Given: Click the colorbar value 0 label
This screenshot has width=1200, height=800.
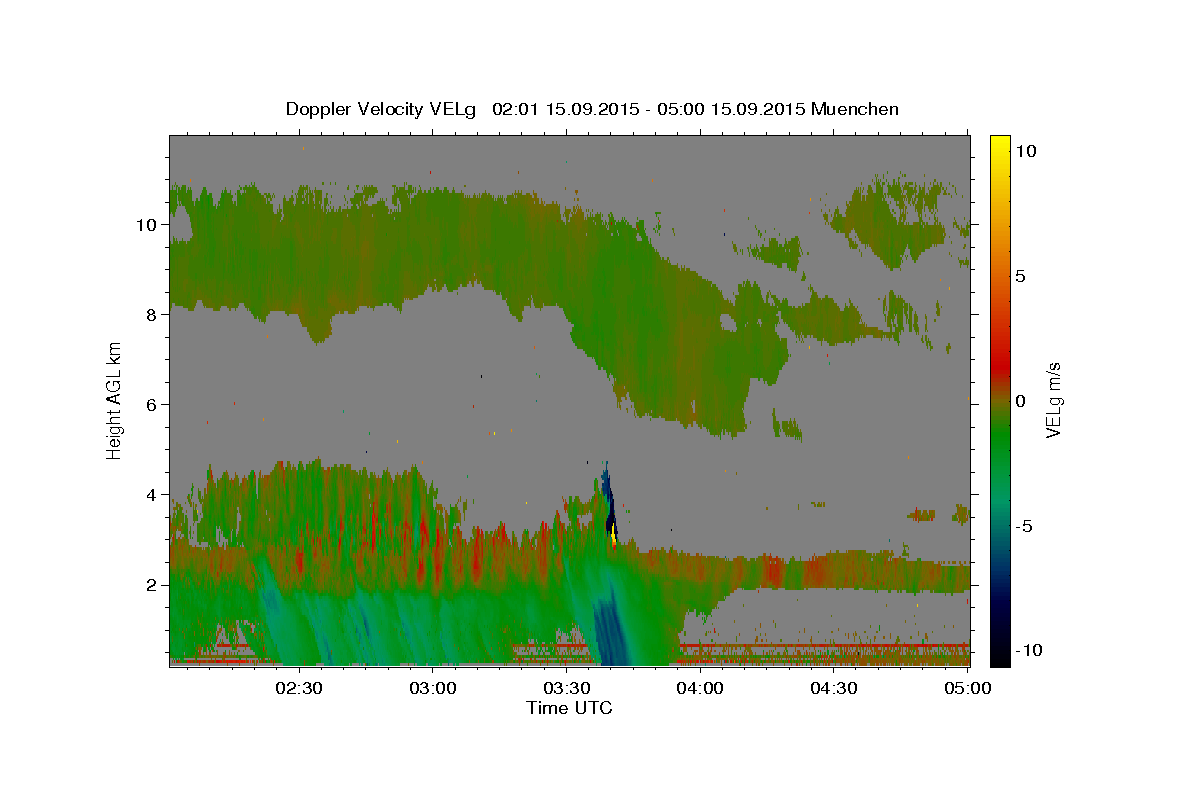Looking at the screenshot, I should pyautogui.click(x=1021, y=401).
